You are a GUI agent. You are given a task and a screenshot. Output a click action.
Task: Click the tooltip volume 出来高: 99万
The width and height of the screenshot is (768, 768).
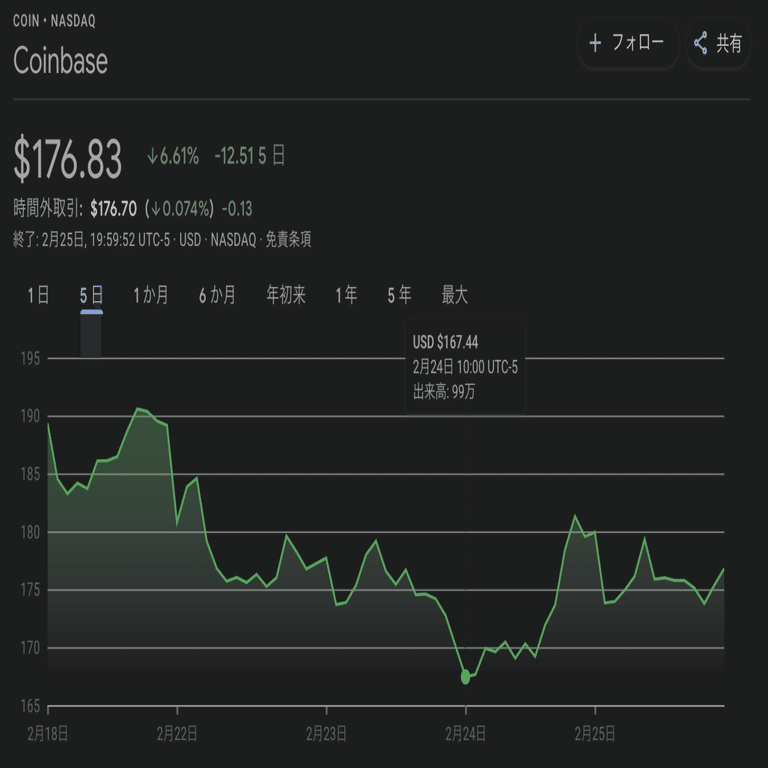[x=444, y=392]
